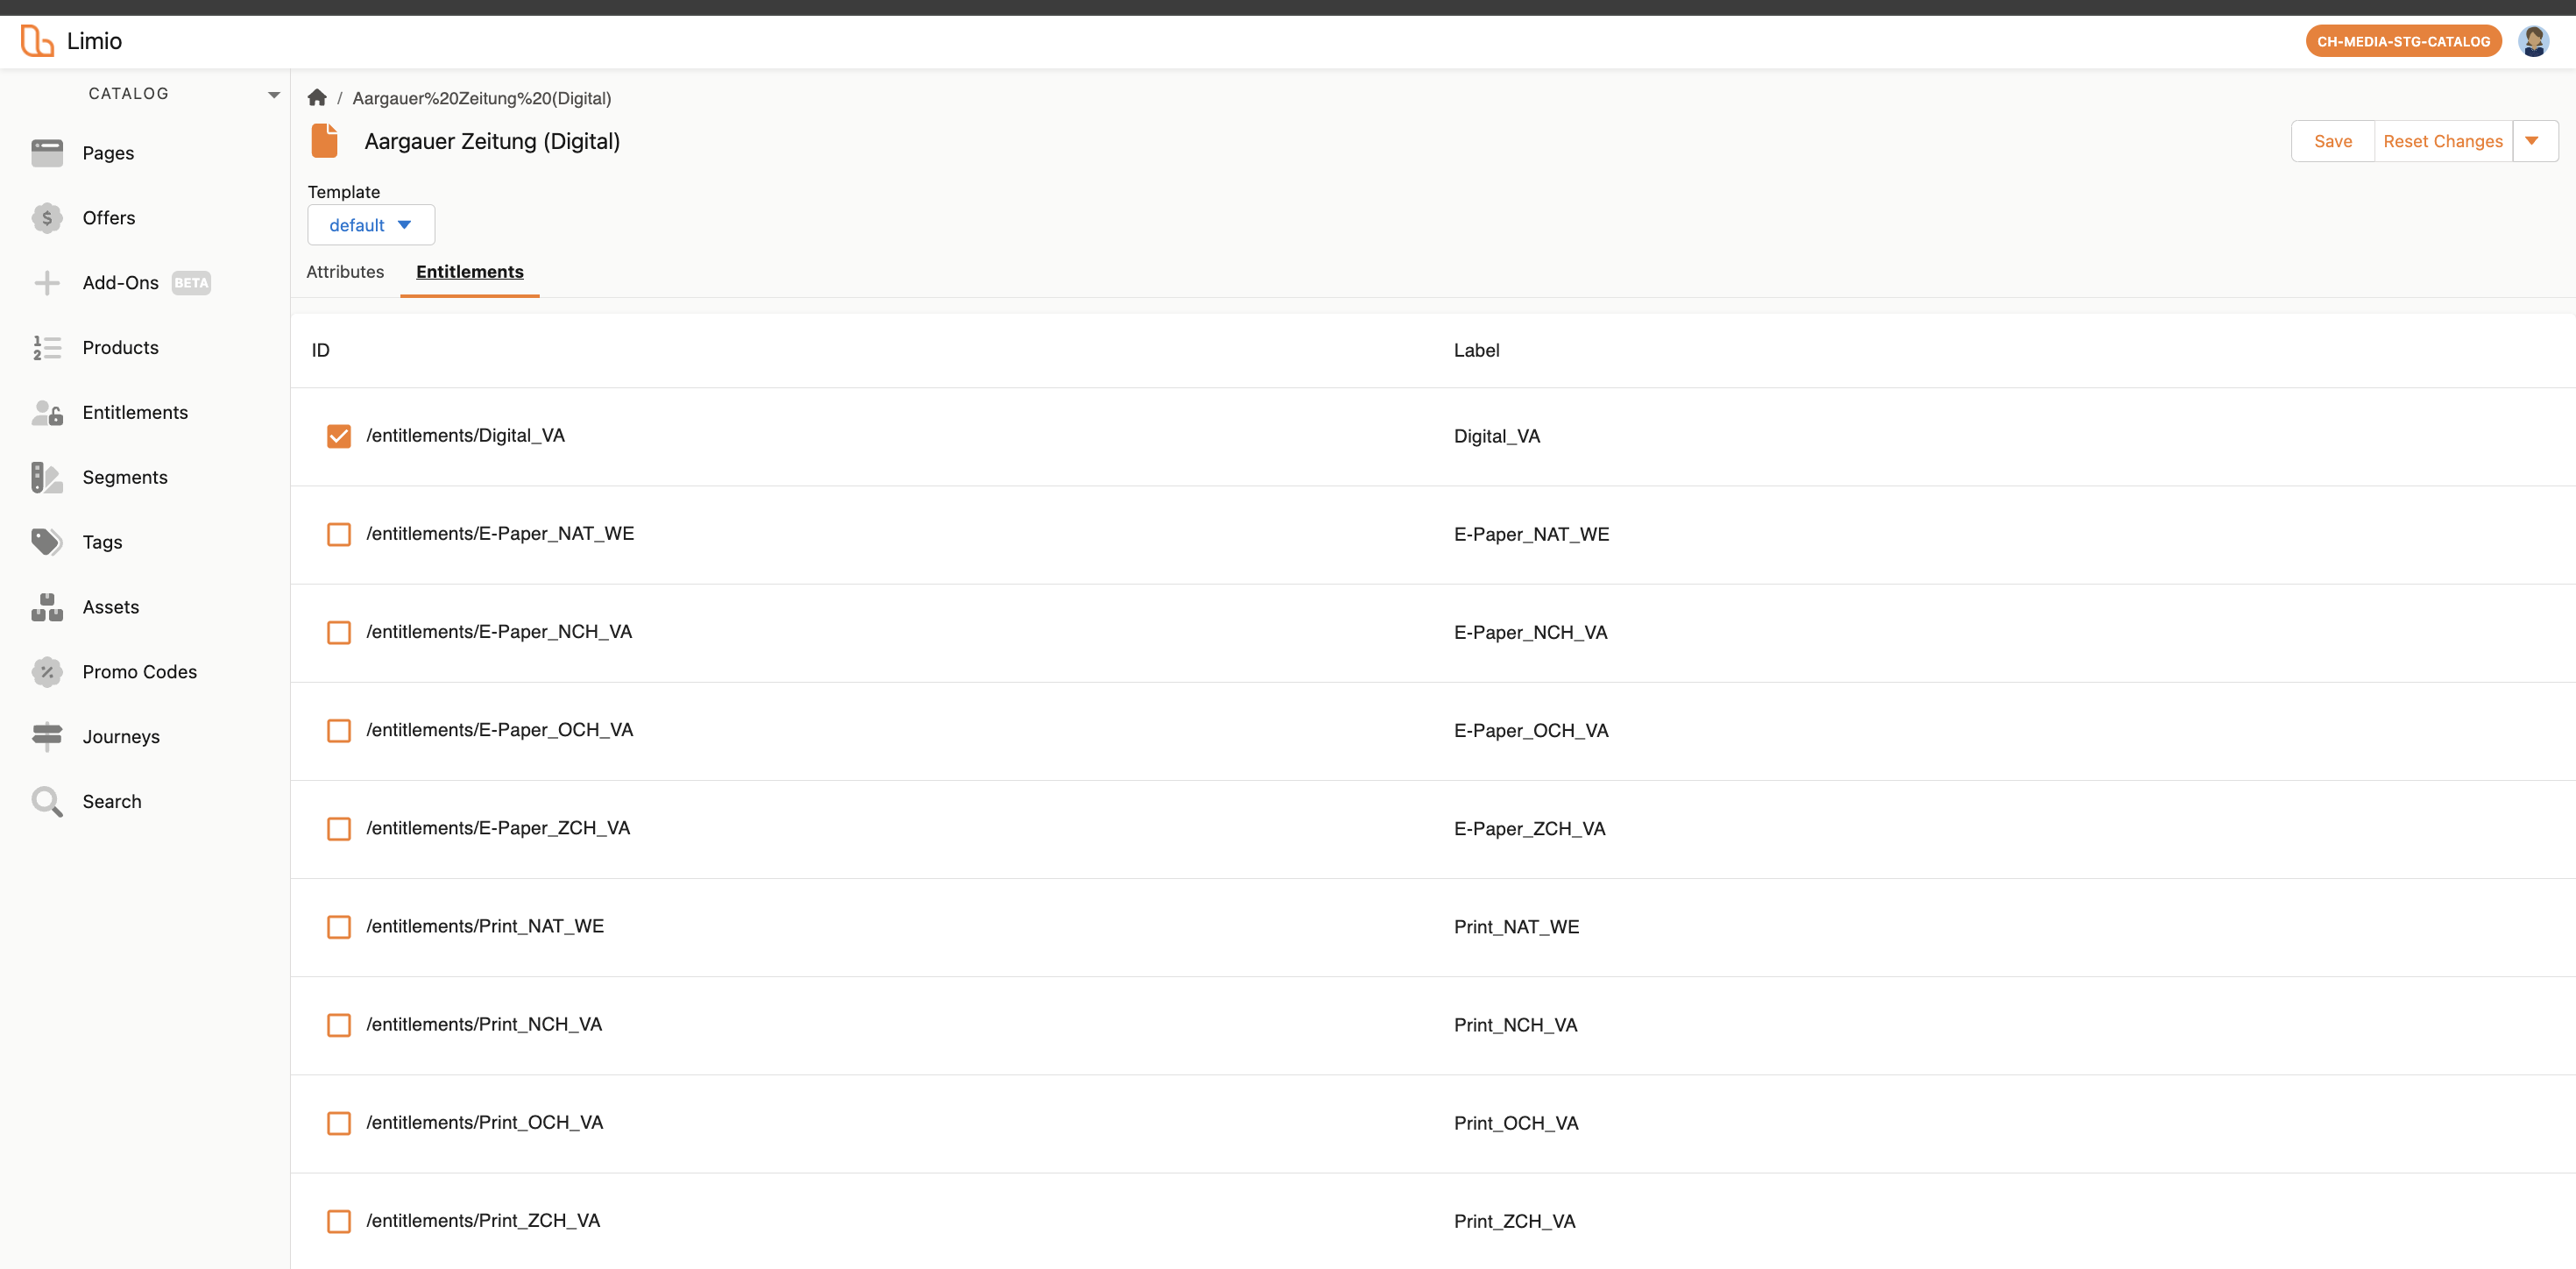The height and width of the screenshot is (1269, 2576).
Task: Click the Products numbered list icon
Action: point(47,348)
